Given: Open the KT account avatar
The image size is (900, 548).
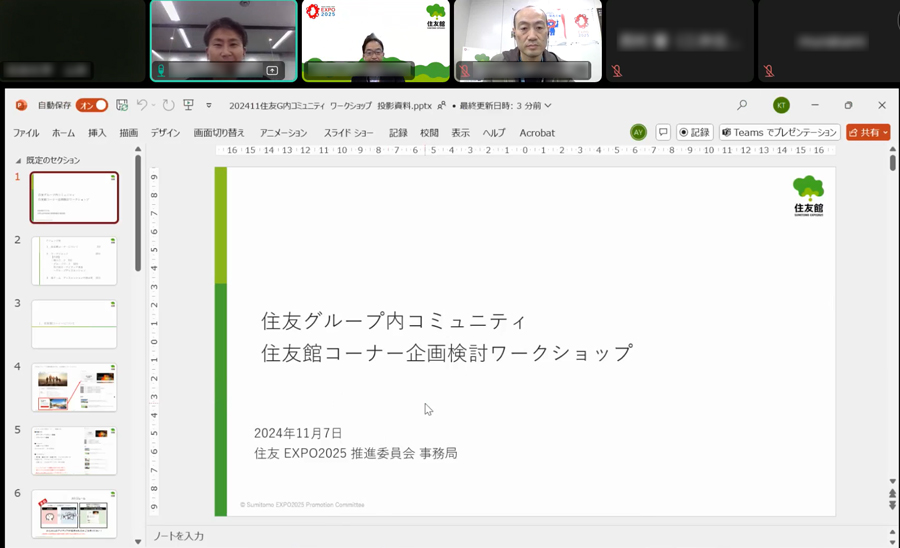Looking at the screenshot, I should (781, 105).
